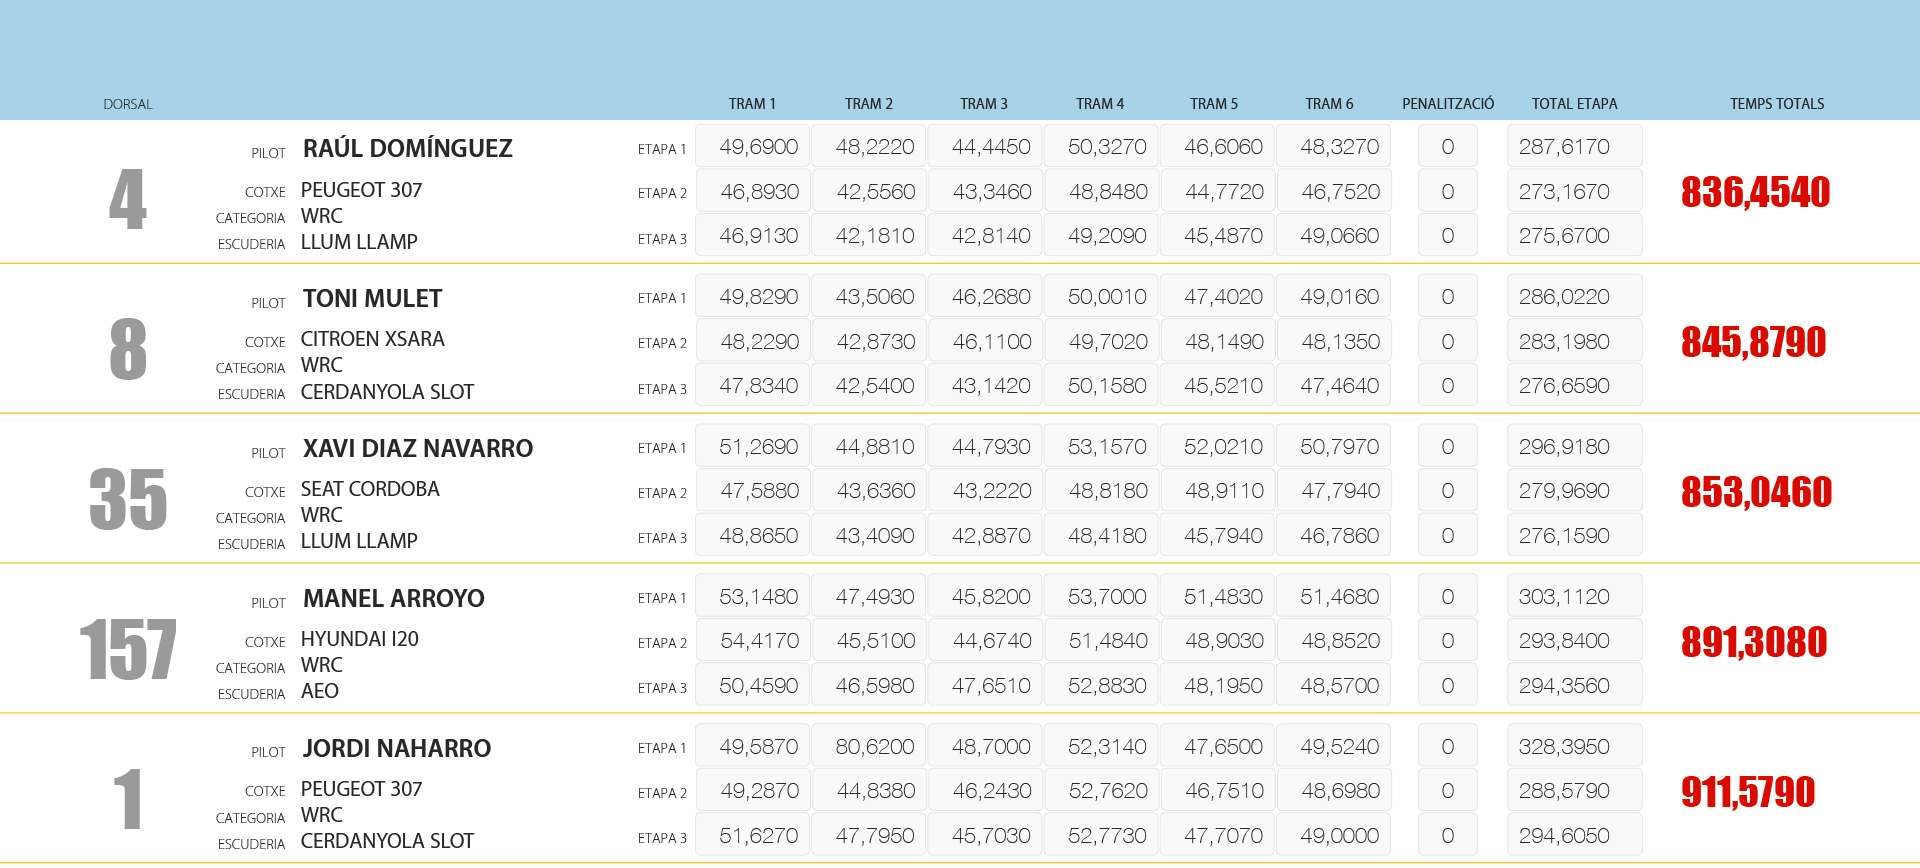Select total time 836,4540

[1755, 192]
